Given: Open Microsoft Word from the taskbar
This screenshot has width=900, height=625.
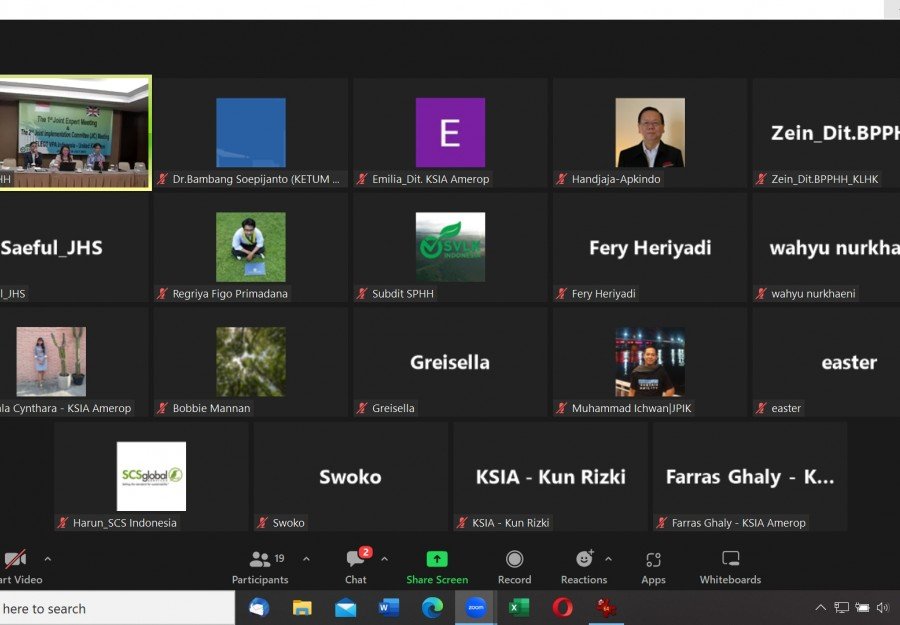Looking at the screenshot, I should [x=389, y=608].
